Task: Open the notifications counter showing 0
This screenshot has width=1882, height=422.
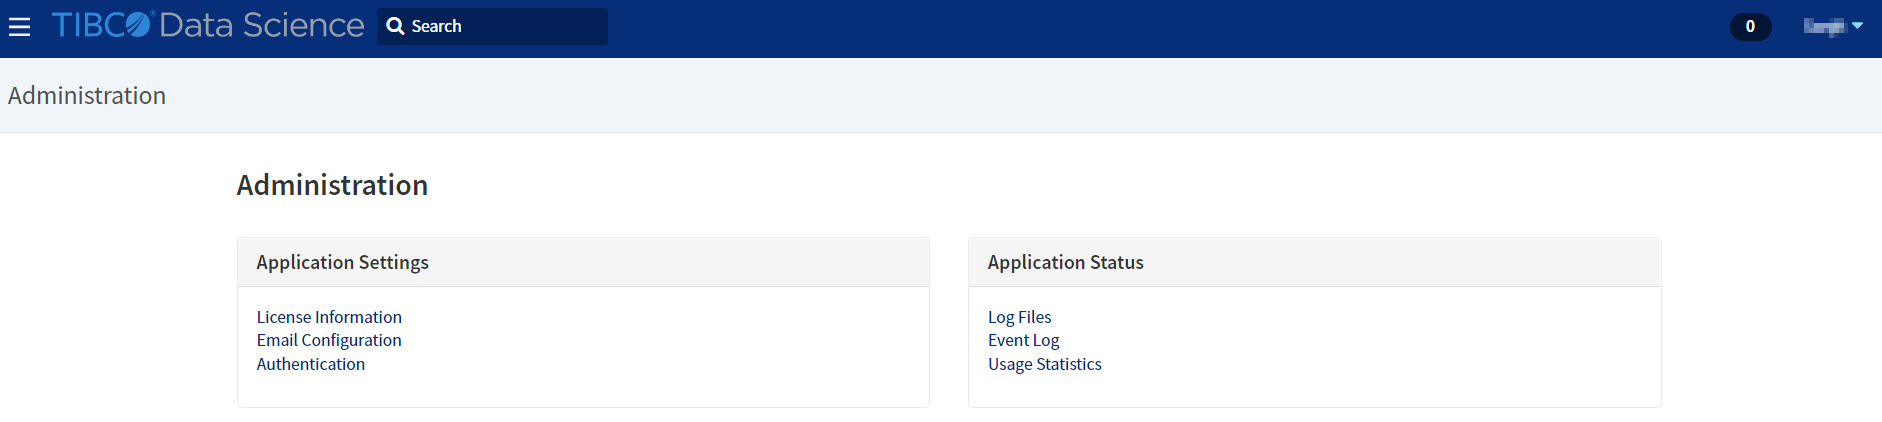Action: point(1750,27)
